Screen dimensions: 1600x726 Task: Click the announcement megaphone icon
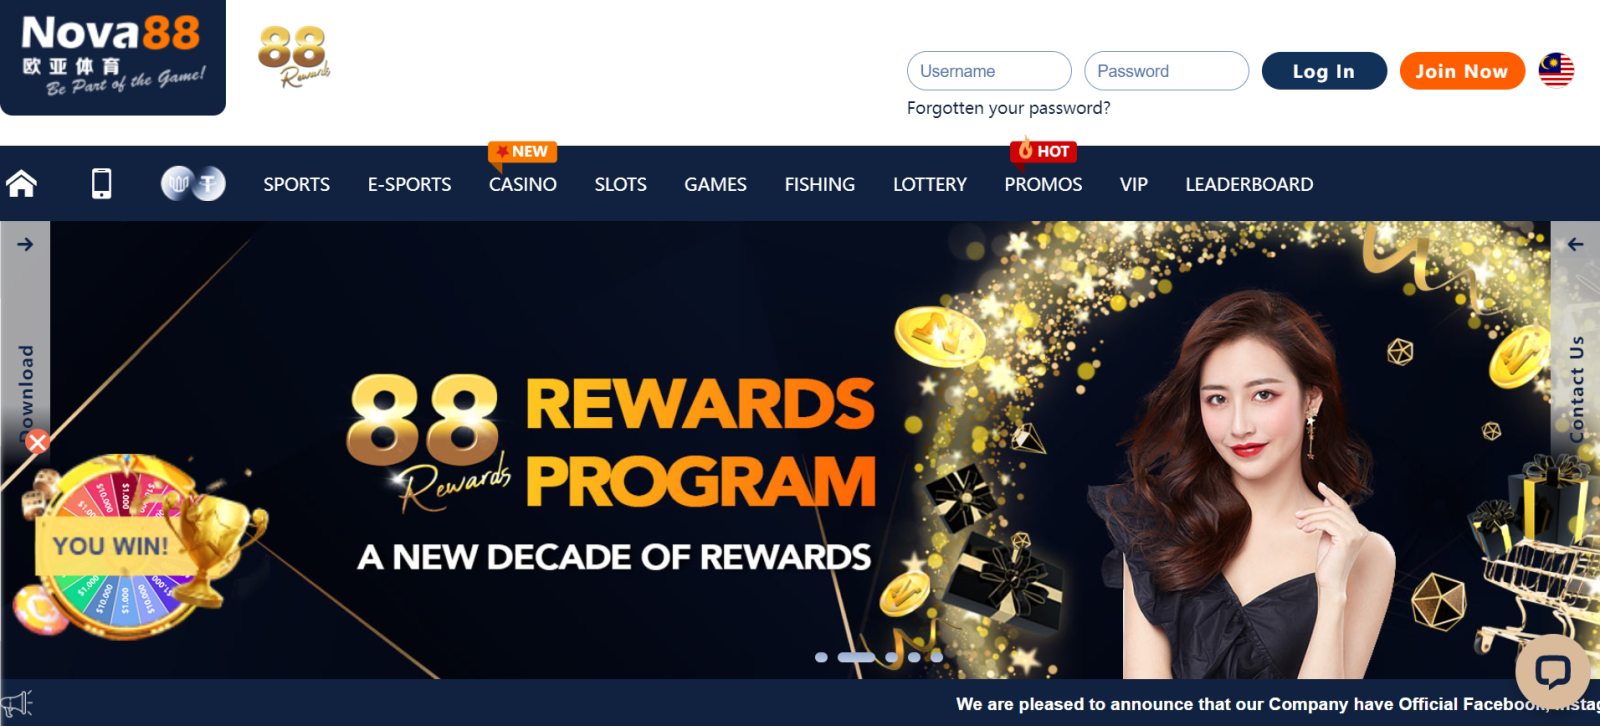point(17,703)
